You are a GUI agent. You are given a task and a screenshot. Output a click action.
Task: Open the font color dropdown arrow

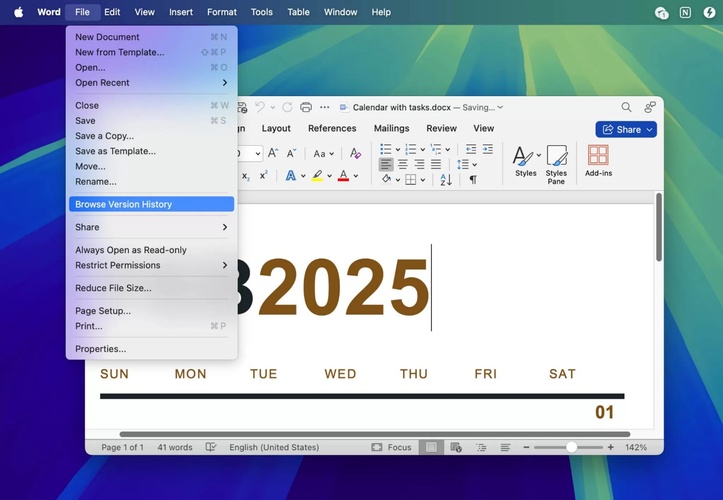[356, 176]
